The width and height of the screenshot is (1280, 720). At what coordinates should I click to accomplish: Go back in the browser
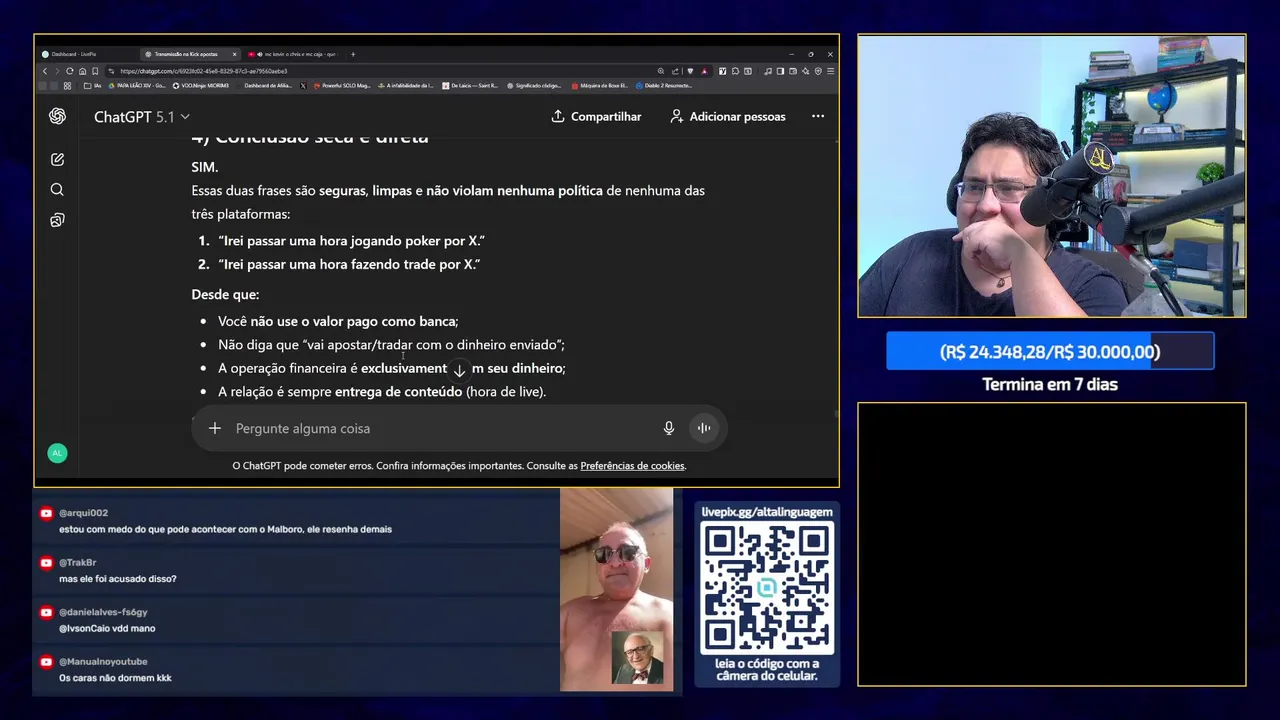click(x=45, y=71)
